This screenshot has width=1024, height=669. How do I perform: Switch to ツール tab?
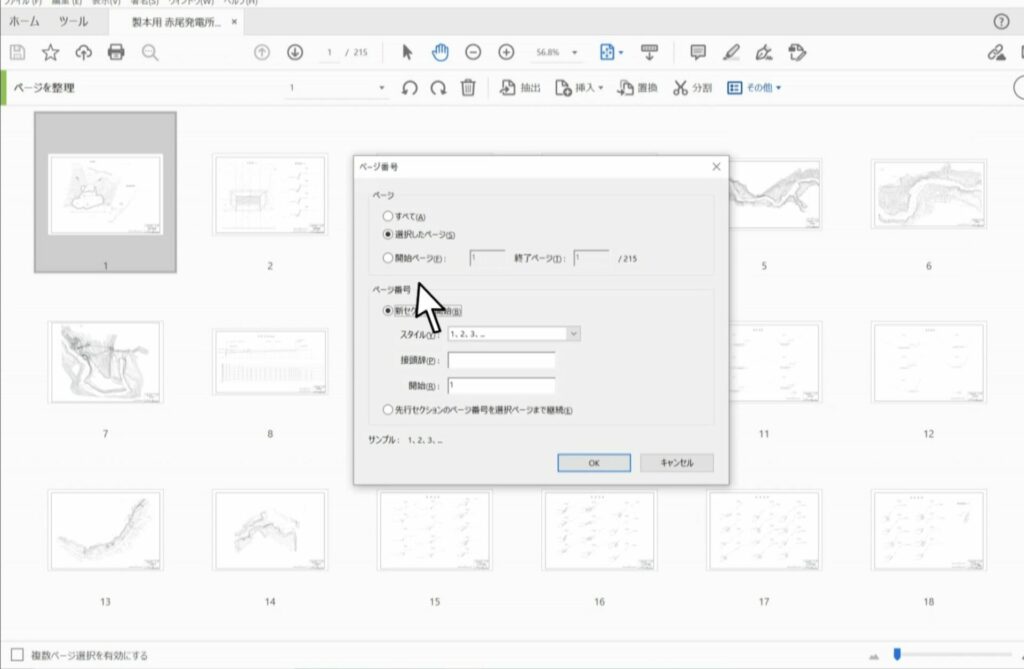pos(73,22)
